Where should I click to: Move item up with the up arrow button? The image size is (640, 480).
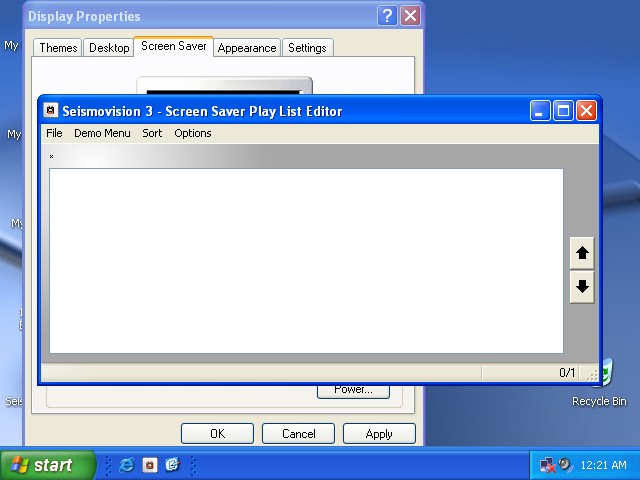click(582, 253)
